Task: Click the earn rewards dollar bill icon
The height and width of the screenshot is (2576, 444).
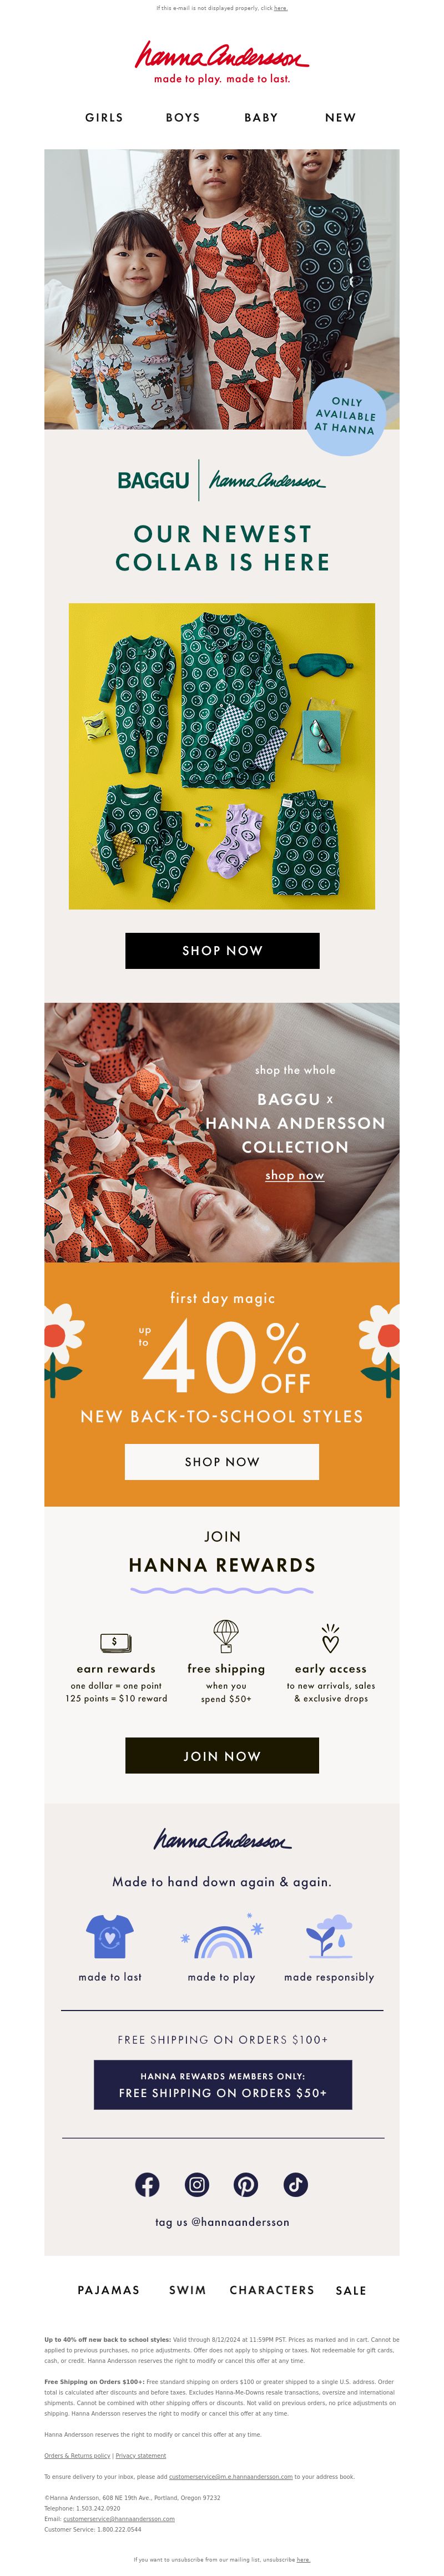Action: pyautogui.click(x=116, y=1642)
